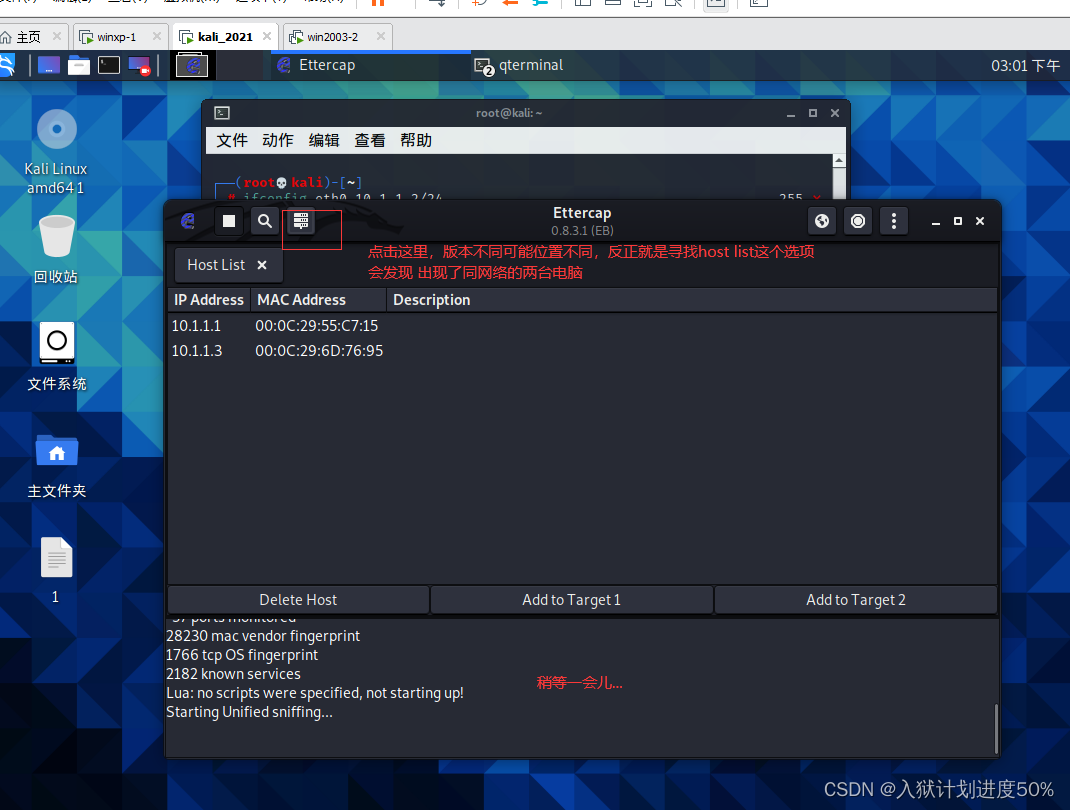Click the terminal window scrollbar up arrow
The image size is (1070, 810).
pos(839,161)
